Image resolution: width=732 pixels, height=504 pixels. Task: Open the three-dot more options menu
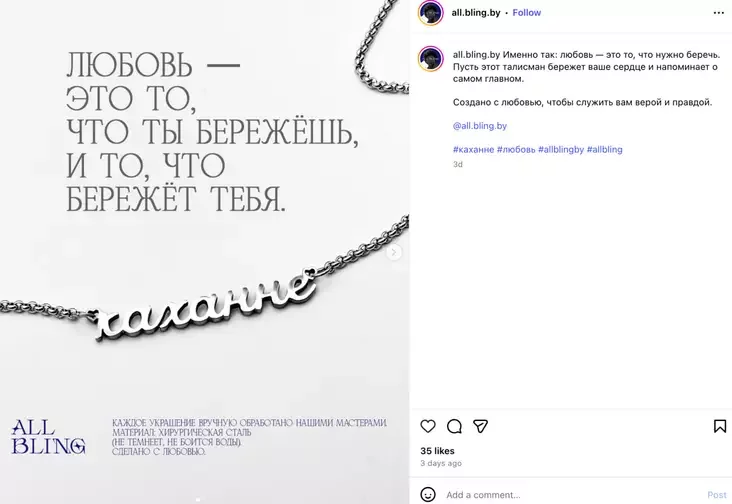(x=719, y=13)
